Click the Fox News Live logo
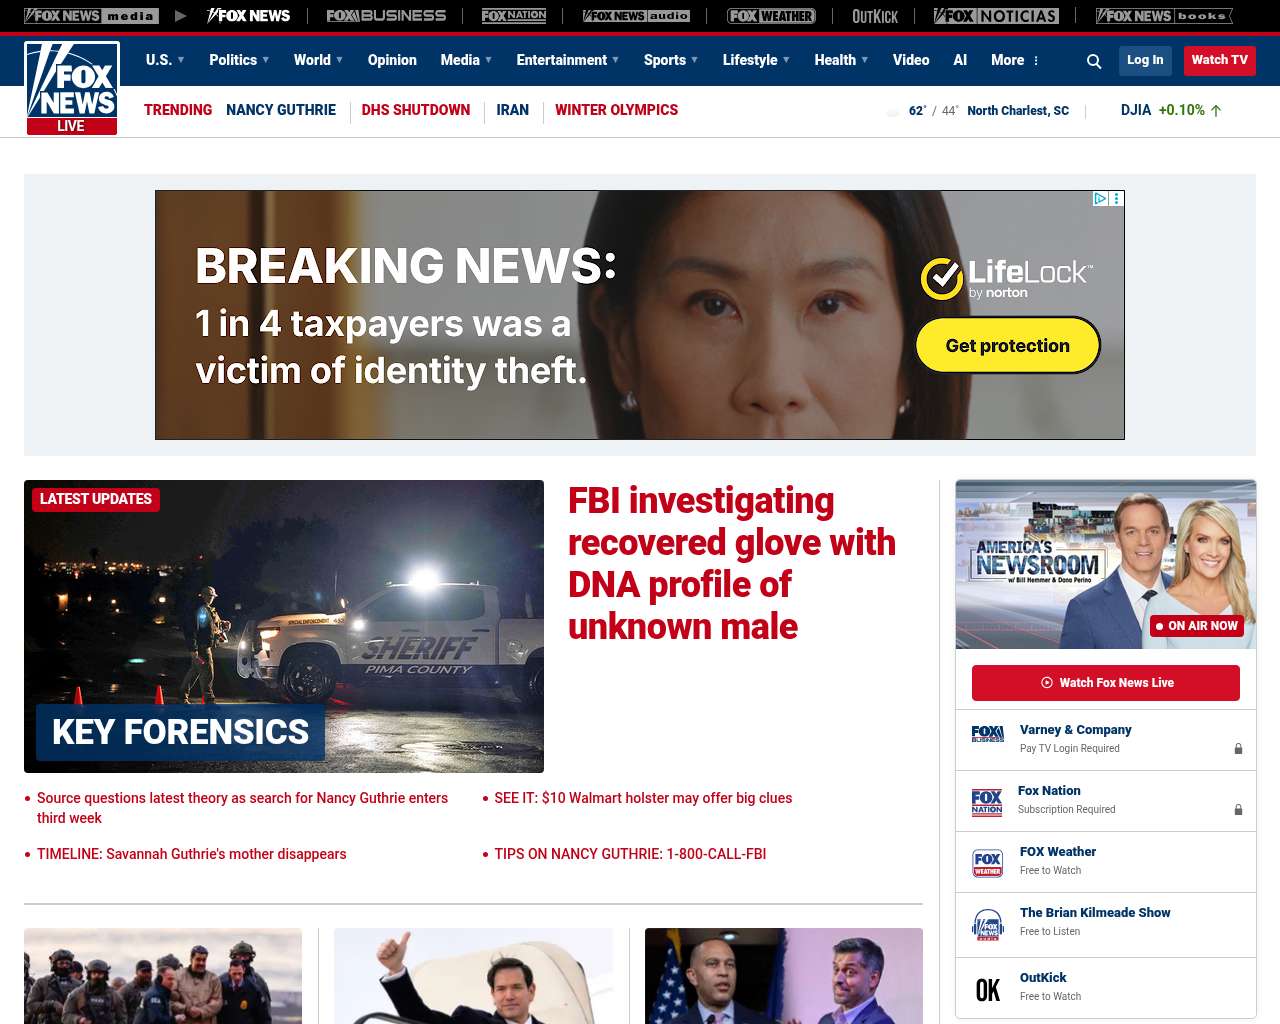Viewport: 1280px width, 1024px height. [x=72, y=88]
